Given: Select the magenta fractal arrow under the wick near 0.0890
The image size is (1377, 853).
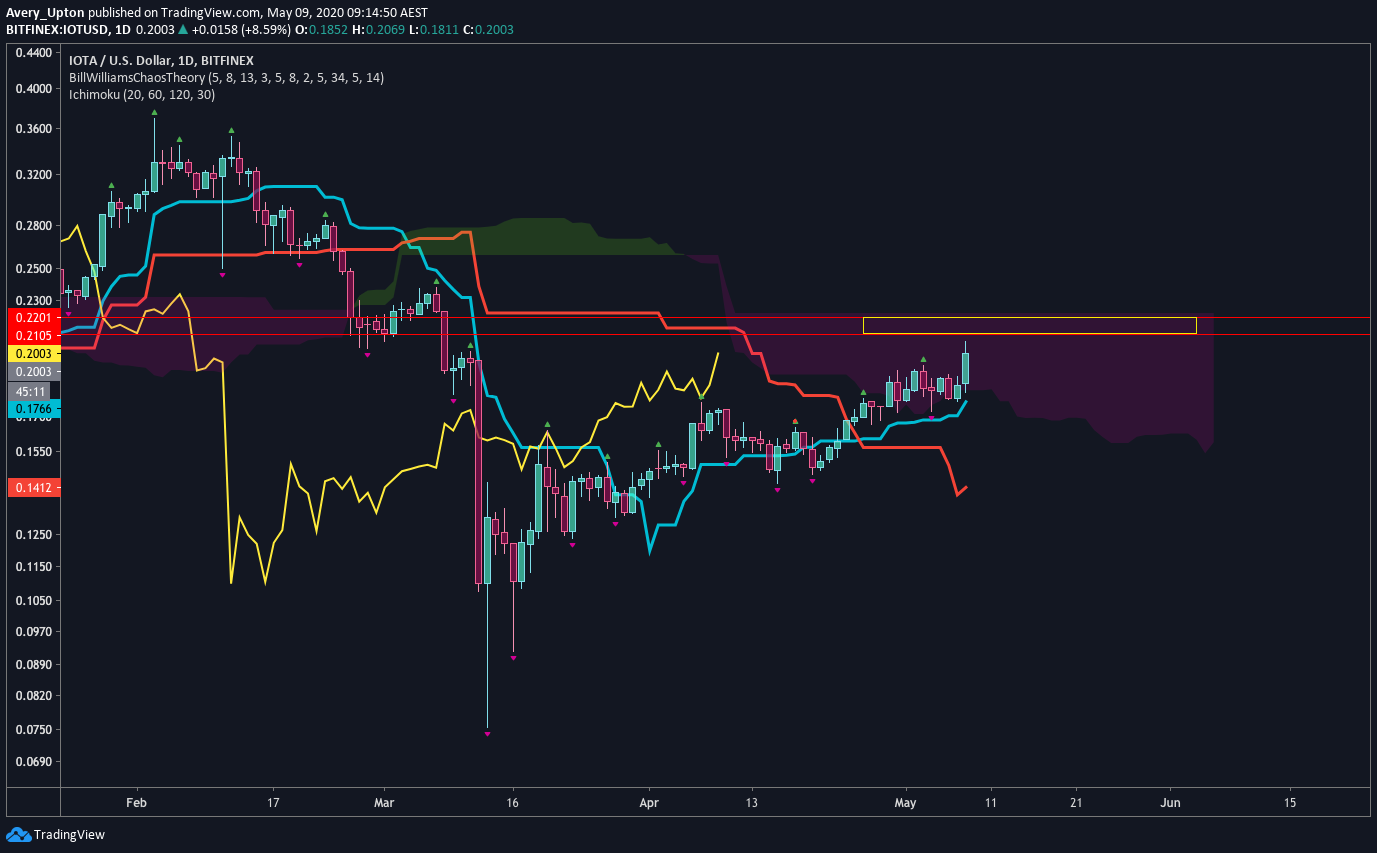Looking at the screenshot, I should 513,657.
